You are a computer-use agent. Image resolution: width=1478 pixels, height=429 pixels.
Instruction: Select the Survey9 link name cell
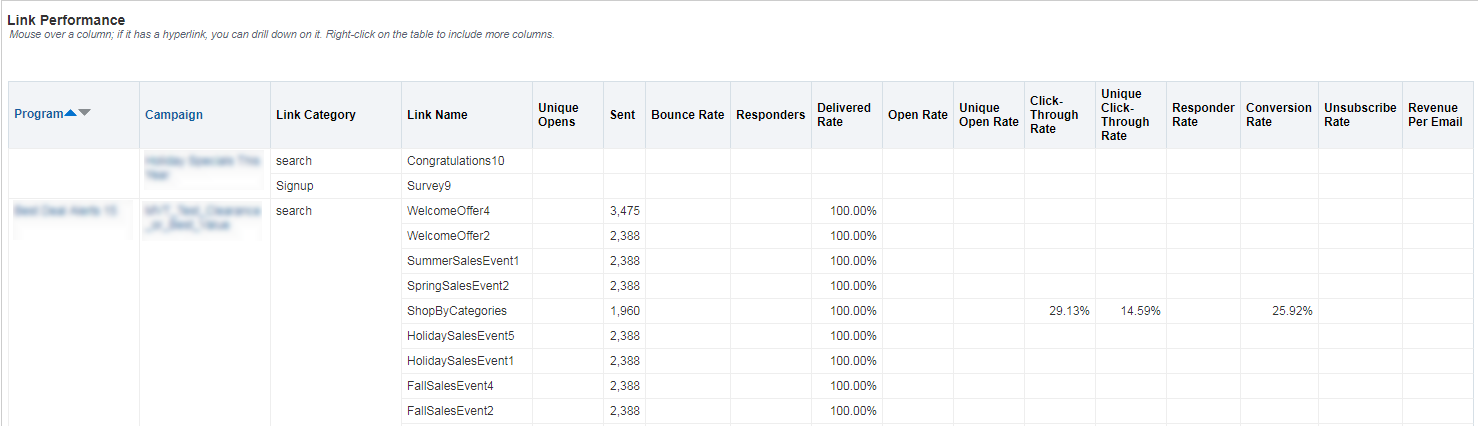[x=431, y=186]
